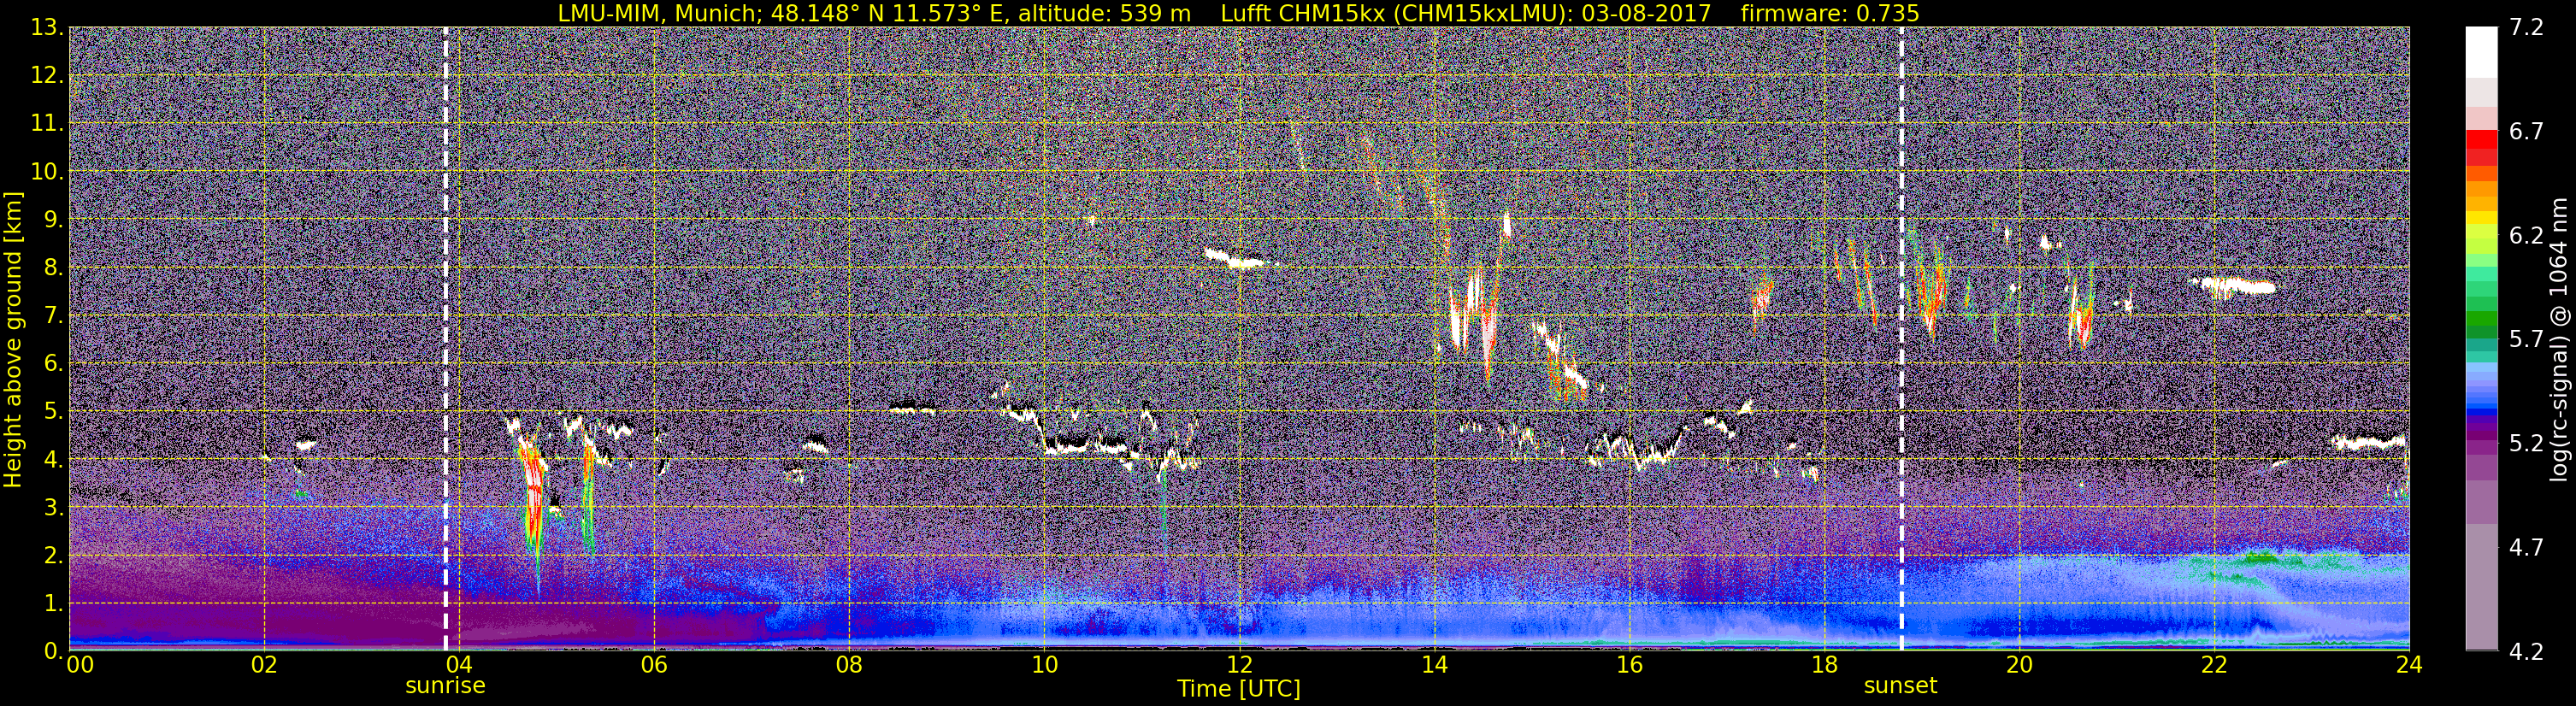Click the time axis tick label '12'
The image size is (2576, 706).
1239,665
